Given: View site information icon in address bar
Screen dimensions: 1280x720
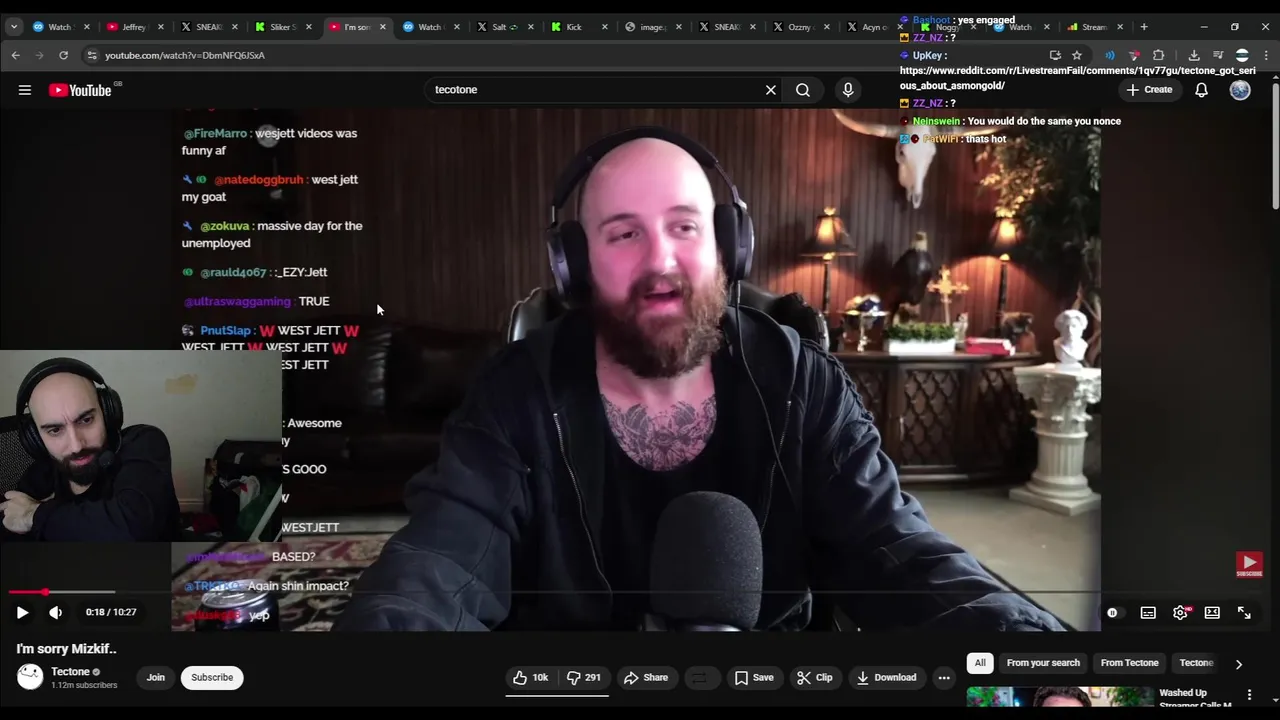Looking at the screenshot, I should click(x=92, y=55).
